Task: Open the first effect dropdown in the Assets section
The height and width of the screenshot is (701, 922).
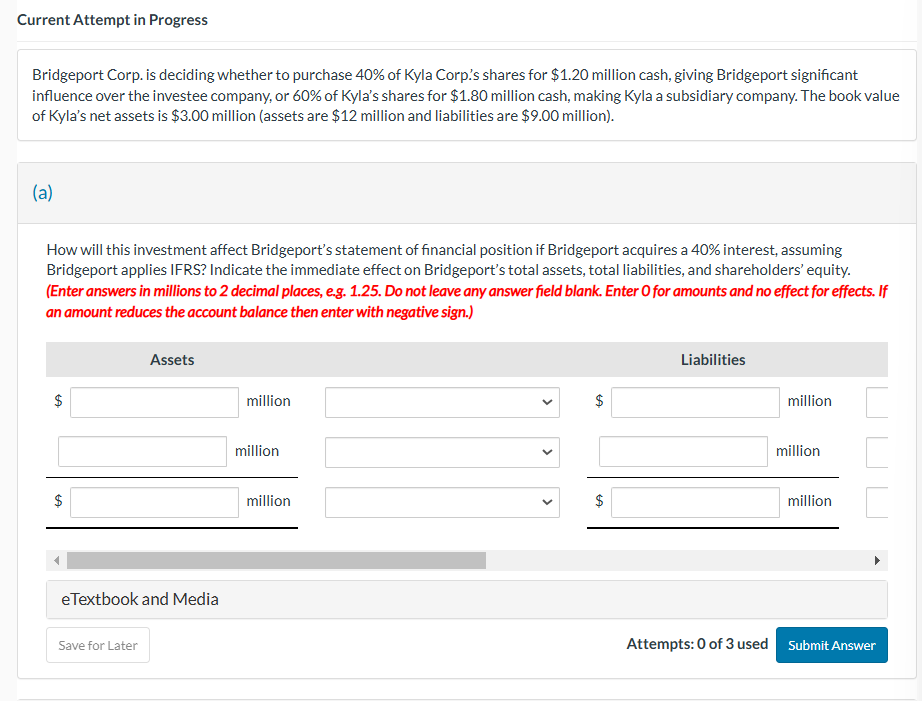Action: pyautogui.click(x=442, y=402)
